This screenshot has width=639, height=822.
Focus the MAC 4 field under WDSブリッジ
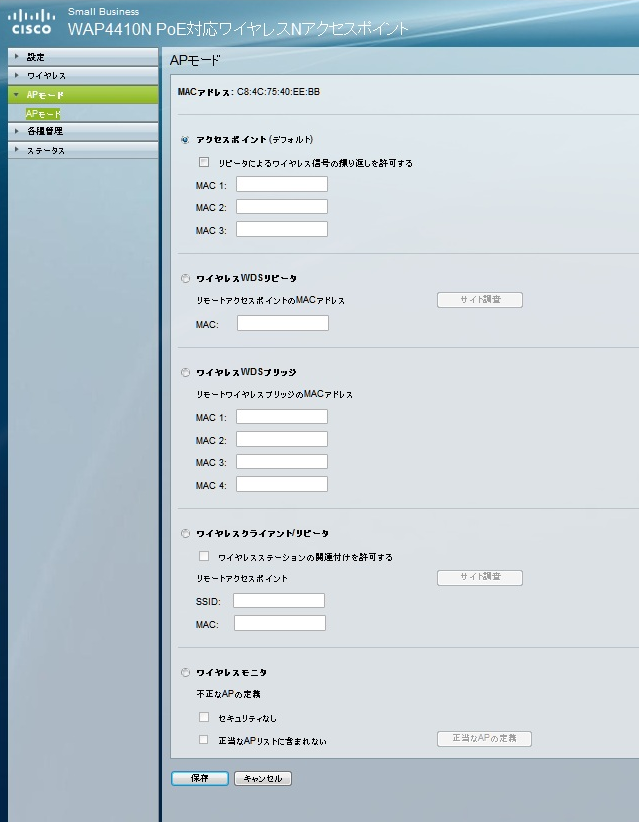[281, 484]
